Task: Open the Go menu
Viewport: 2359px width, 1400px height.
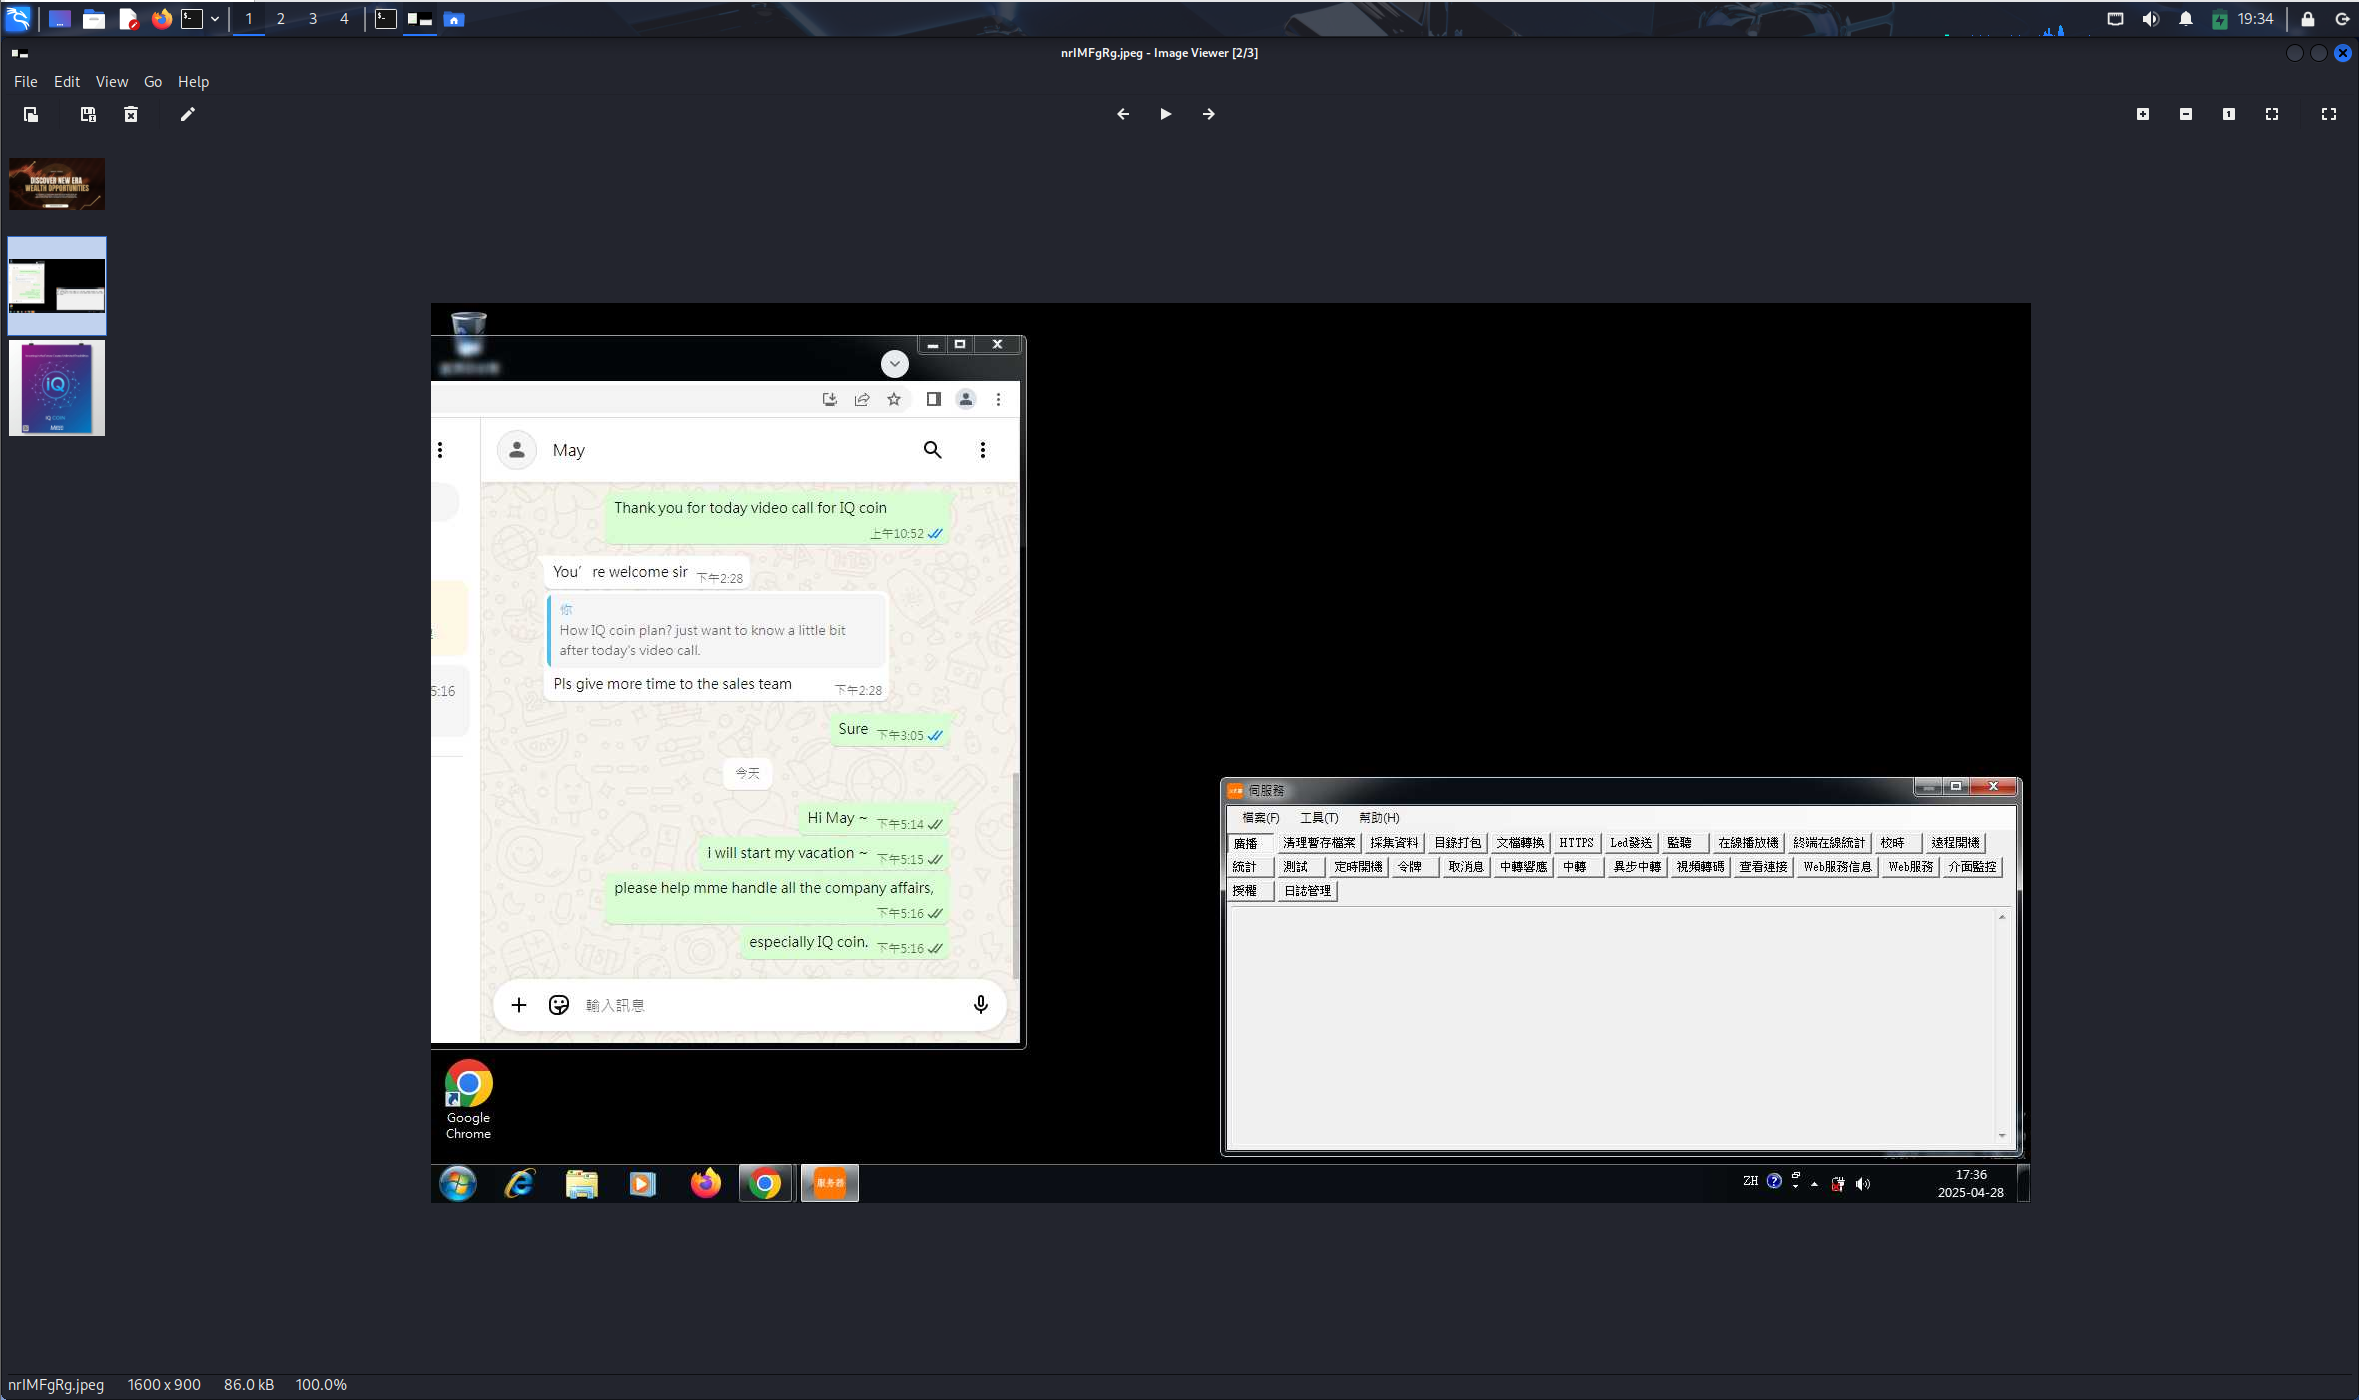Action: pos(153,82)
